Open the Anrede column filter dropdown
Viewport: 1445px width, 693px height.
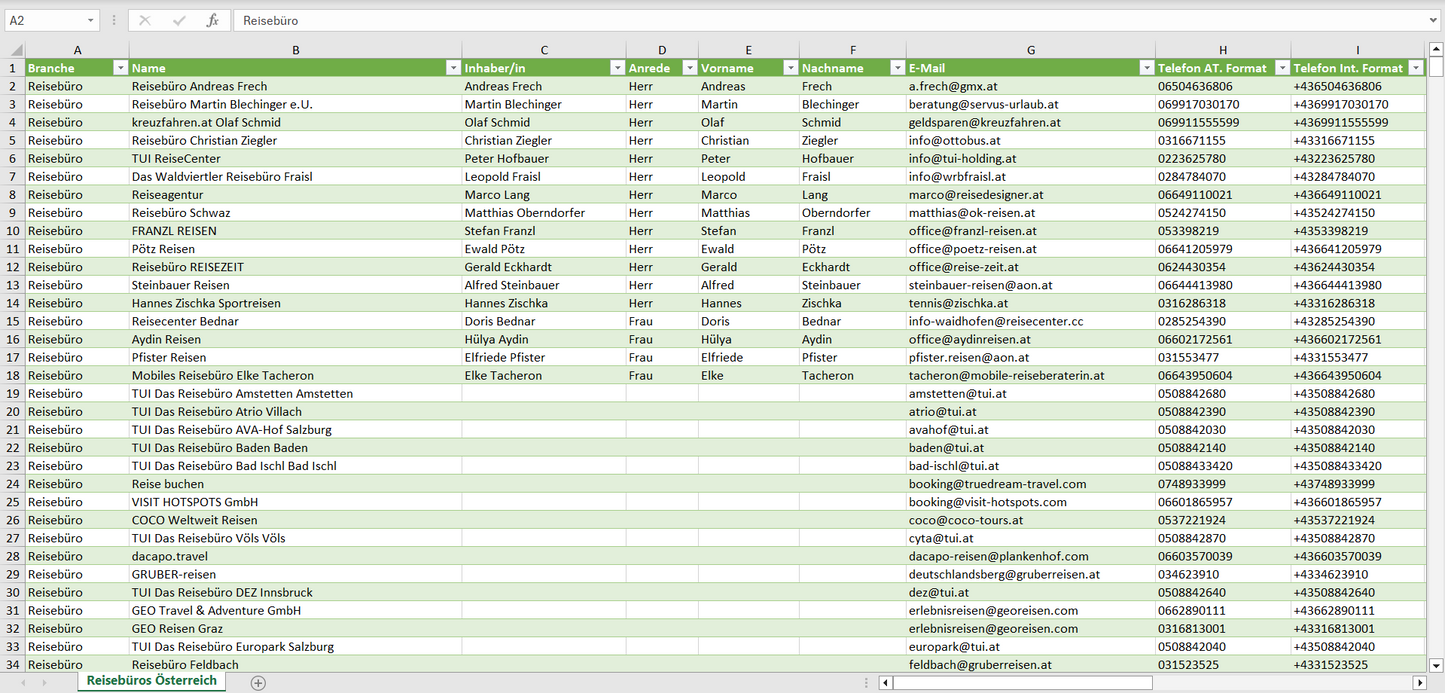pyautogui.click(x=689, y=68)
